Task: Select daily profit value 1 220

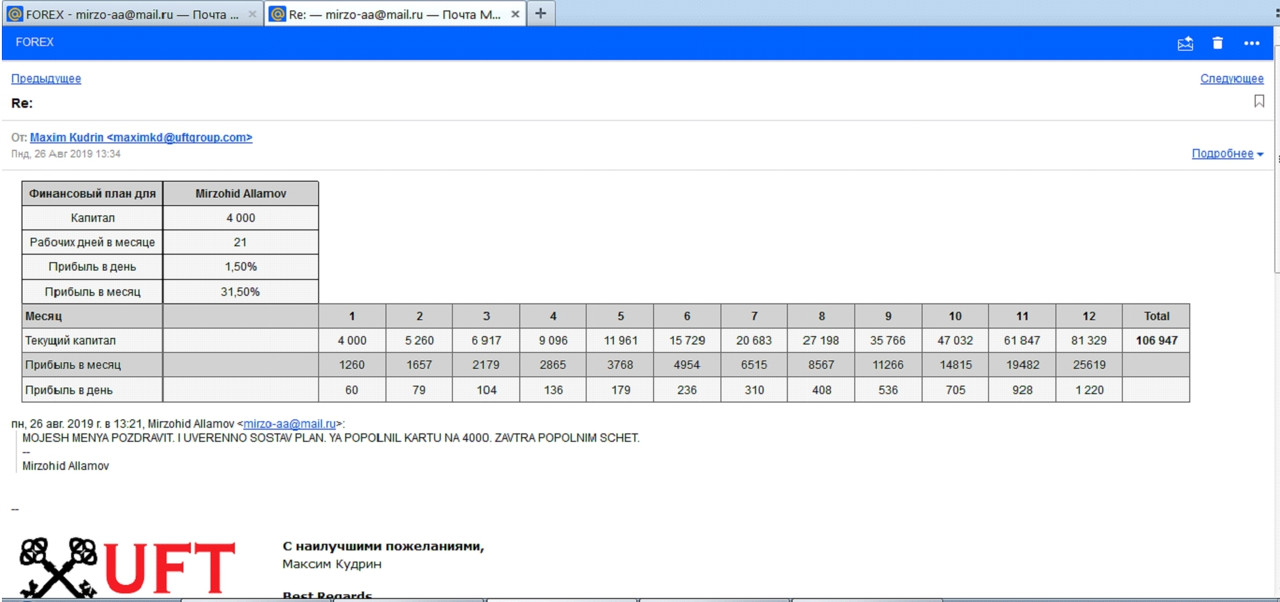Action: coord(1089,390)
